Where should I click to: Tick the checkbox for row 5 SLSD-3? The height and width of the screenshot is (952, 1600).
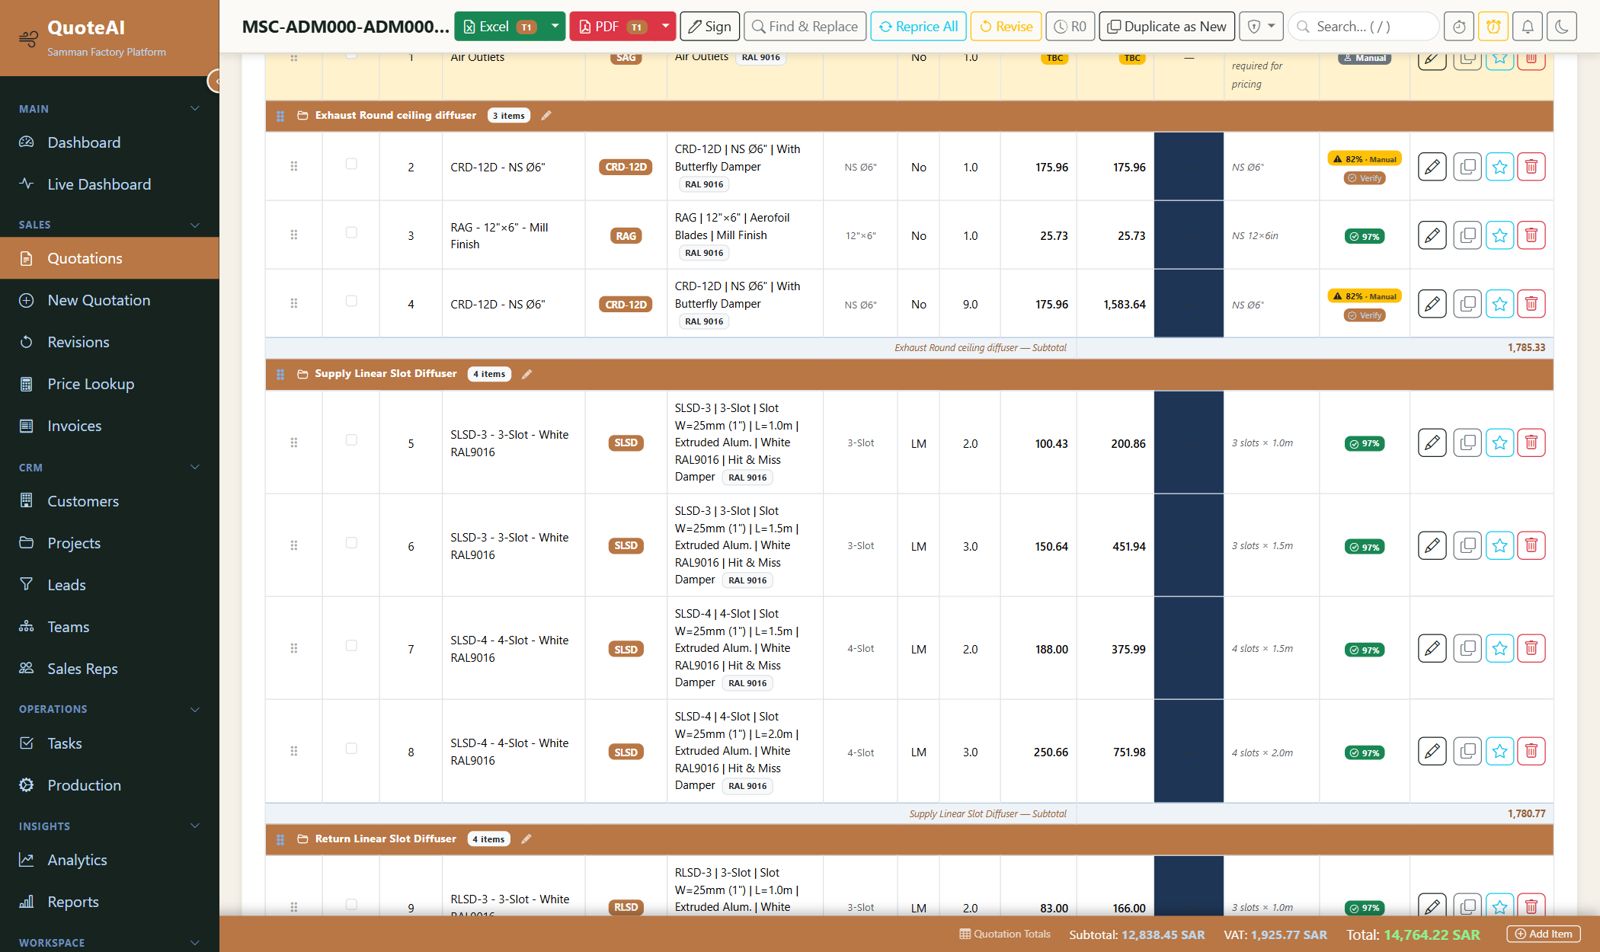click(x=351, y=440)
